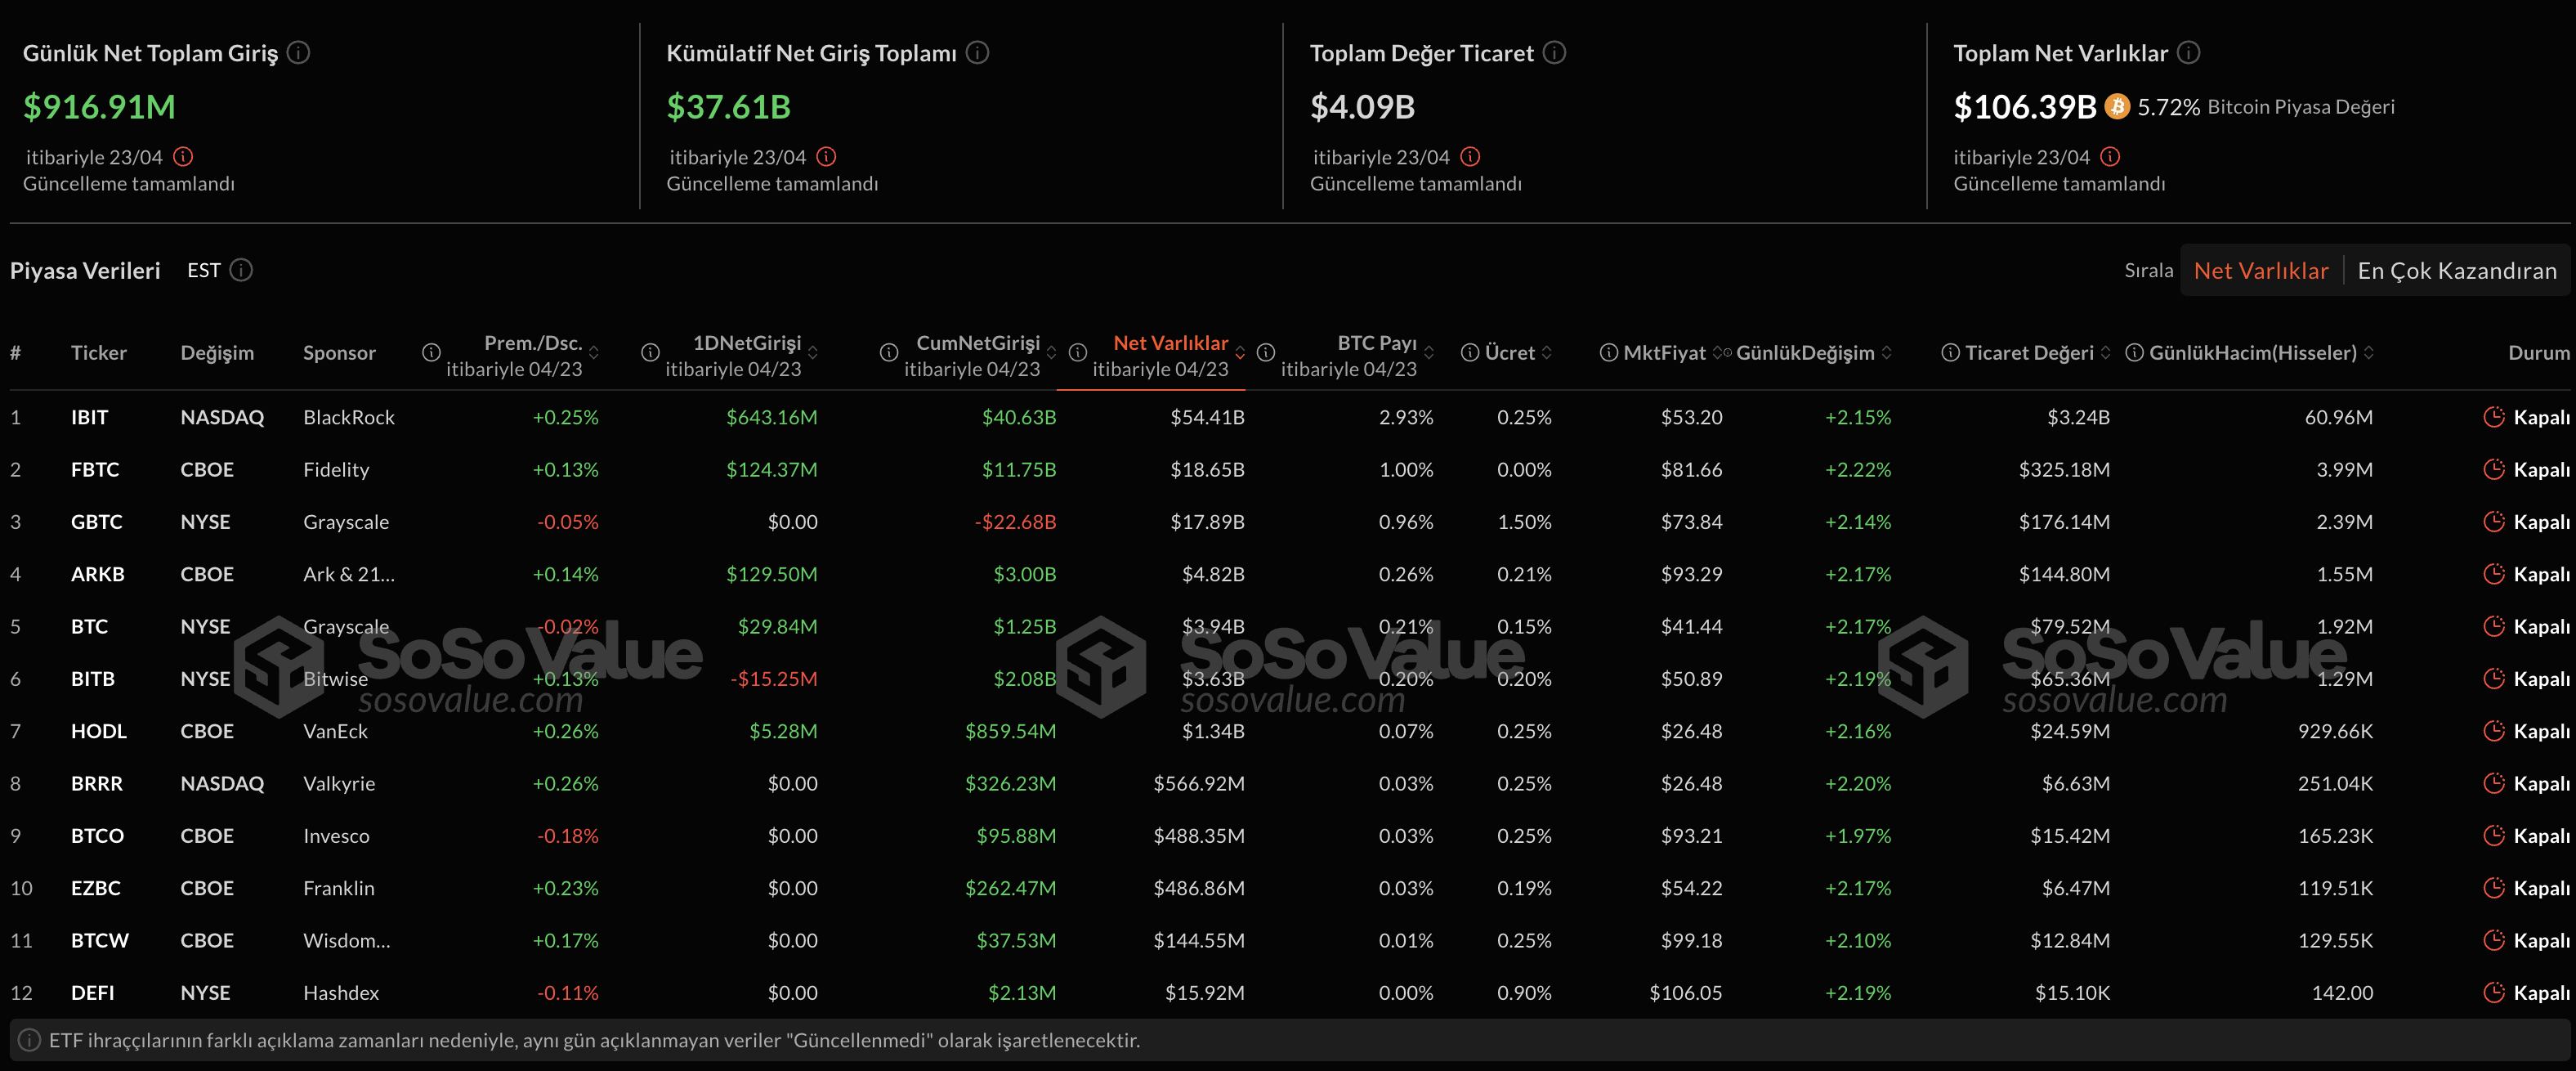Click red alert icon under $916.91M date
The image size is (2576, 1071).
[x=183, y=157]
